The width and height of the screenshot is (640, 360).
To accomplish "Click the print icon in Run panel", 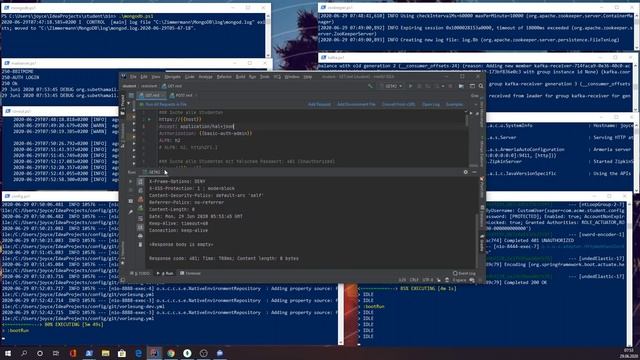I will click(140, 236).
